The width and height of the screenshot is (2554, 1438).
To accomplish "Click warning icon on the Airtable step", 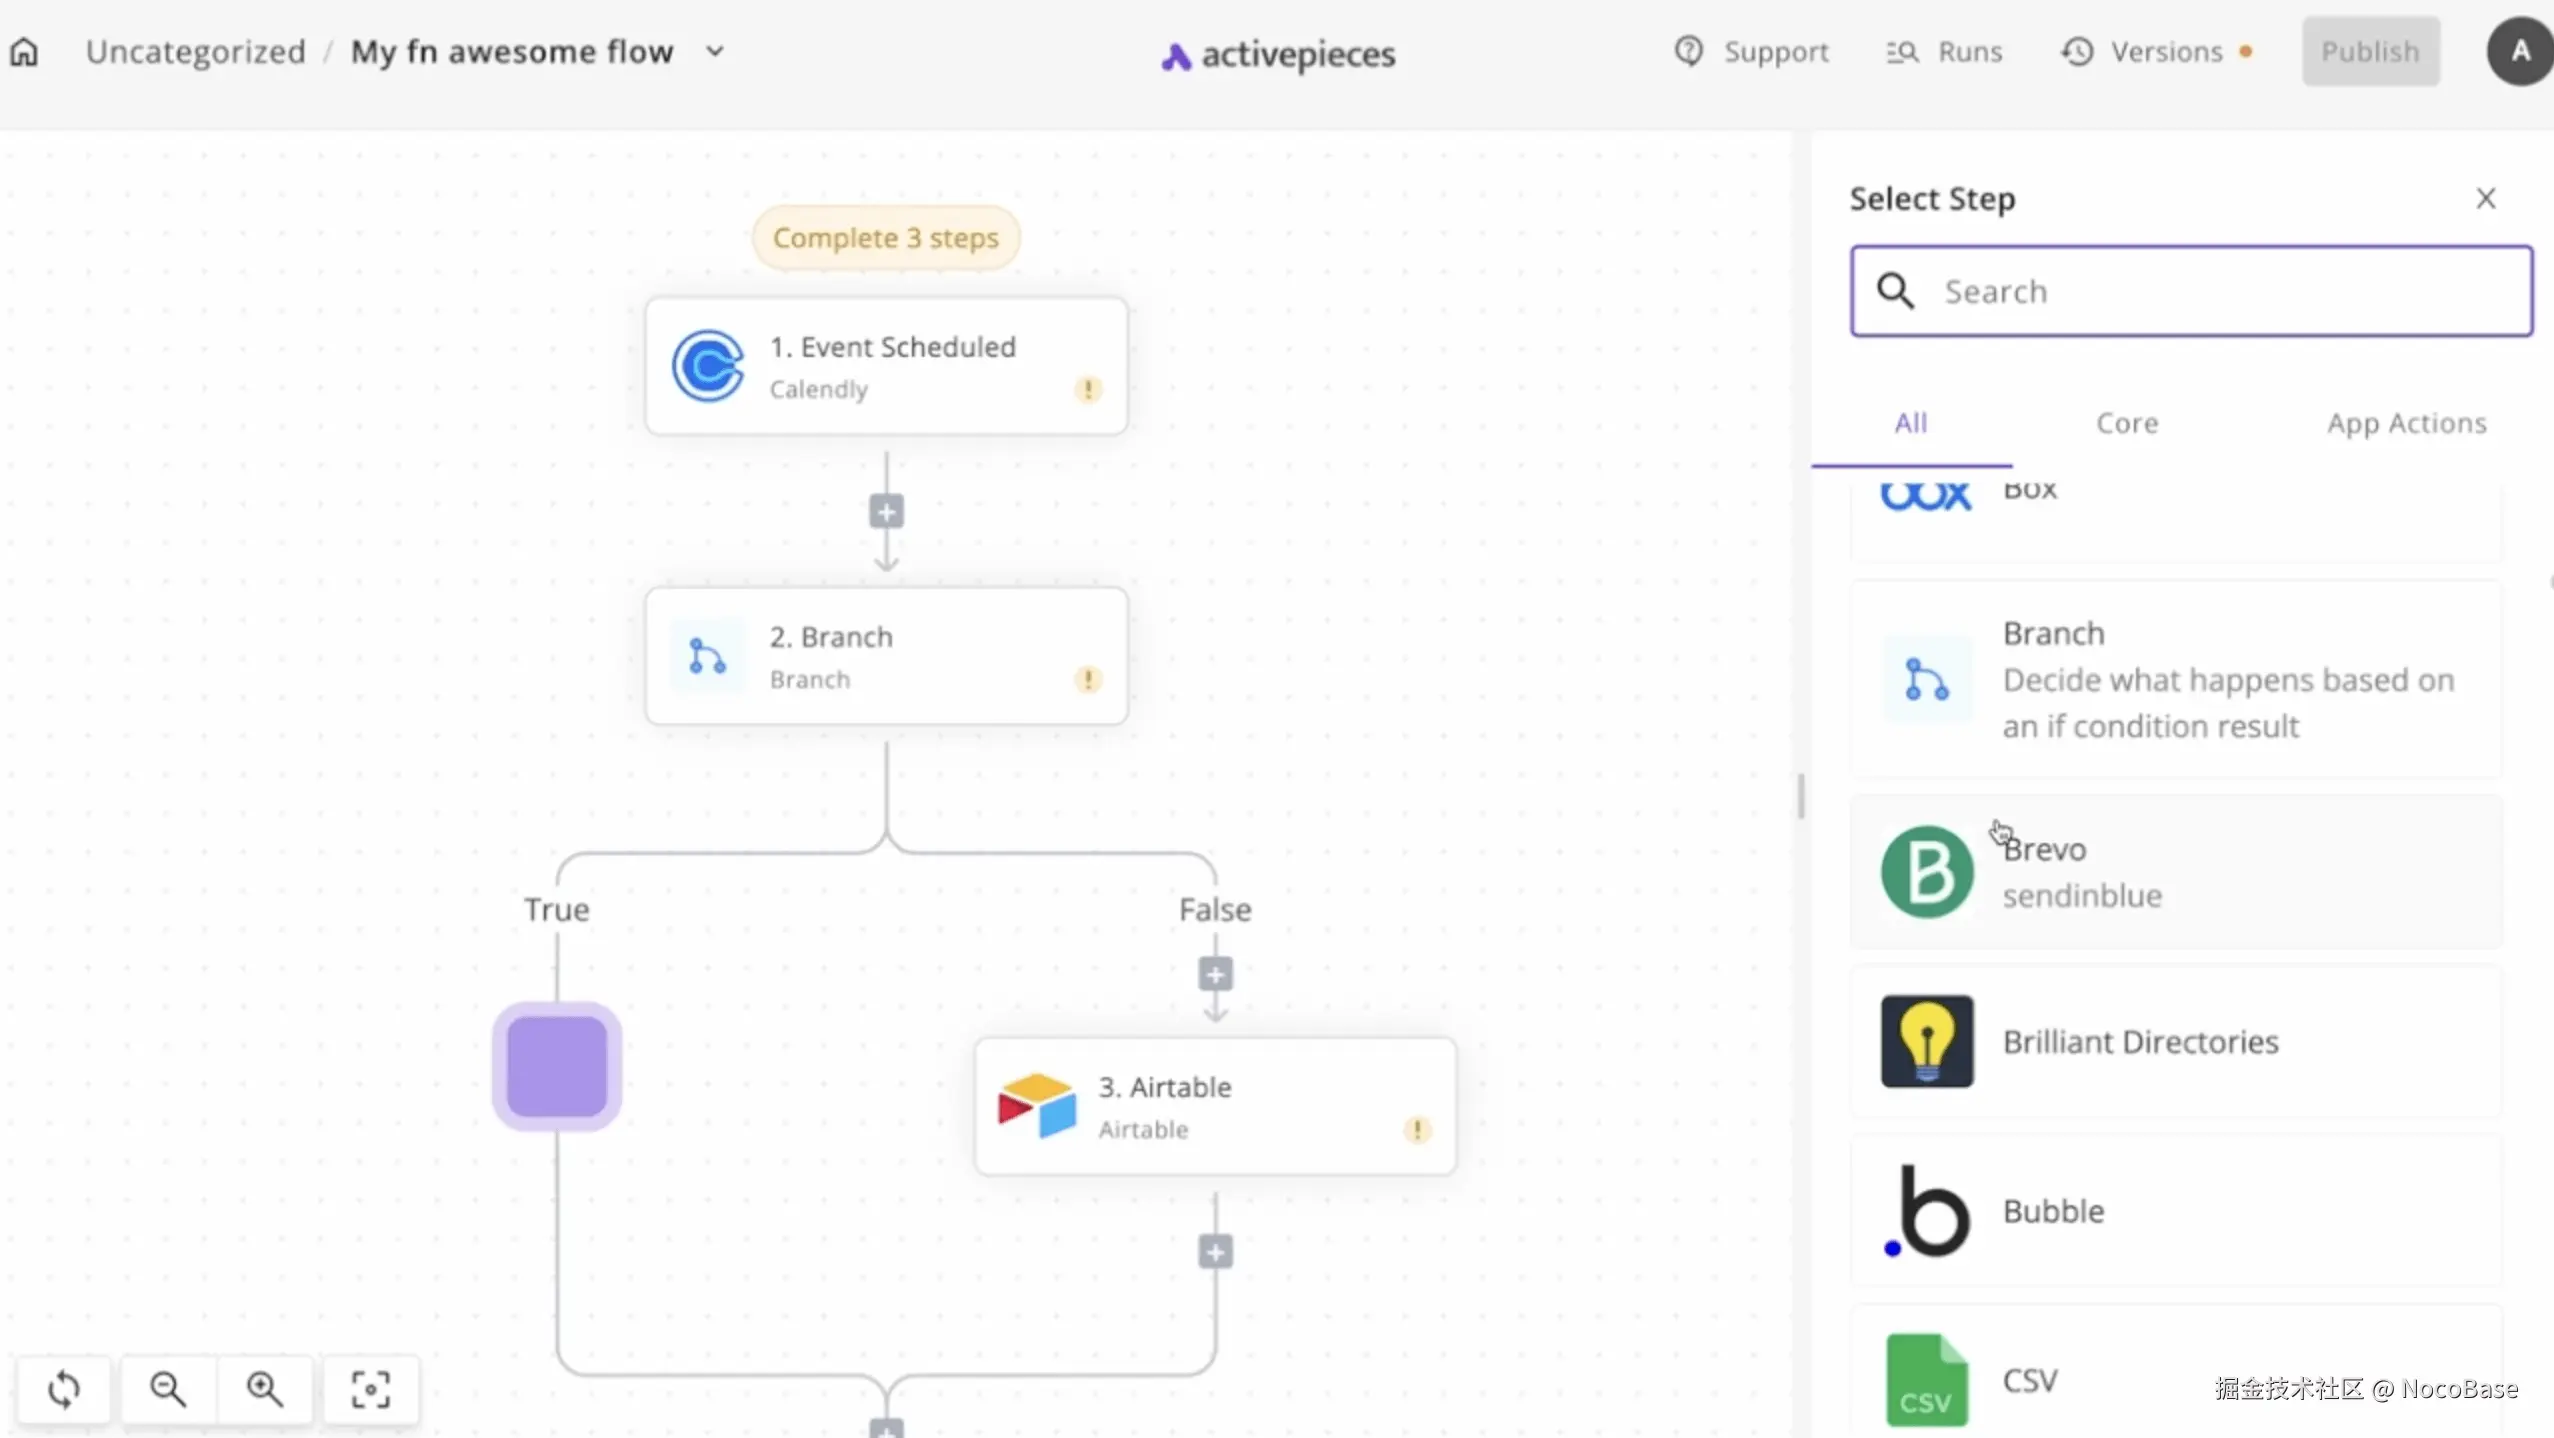I will [x=1417, y=1130].
